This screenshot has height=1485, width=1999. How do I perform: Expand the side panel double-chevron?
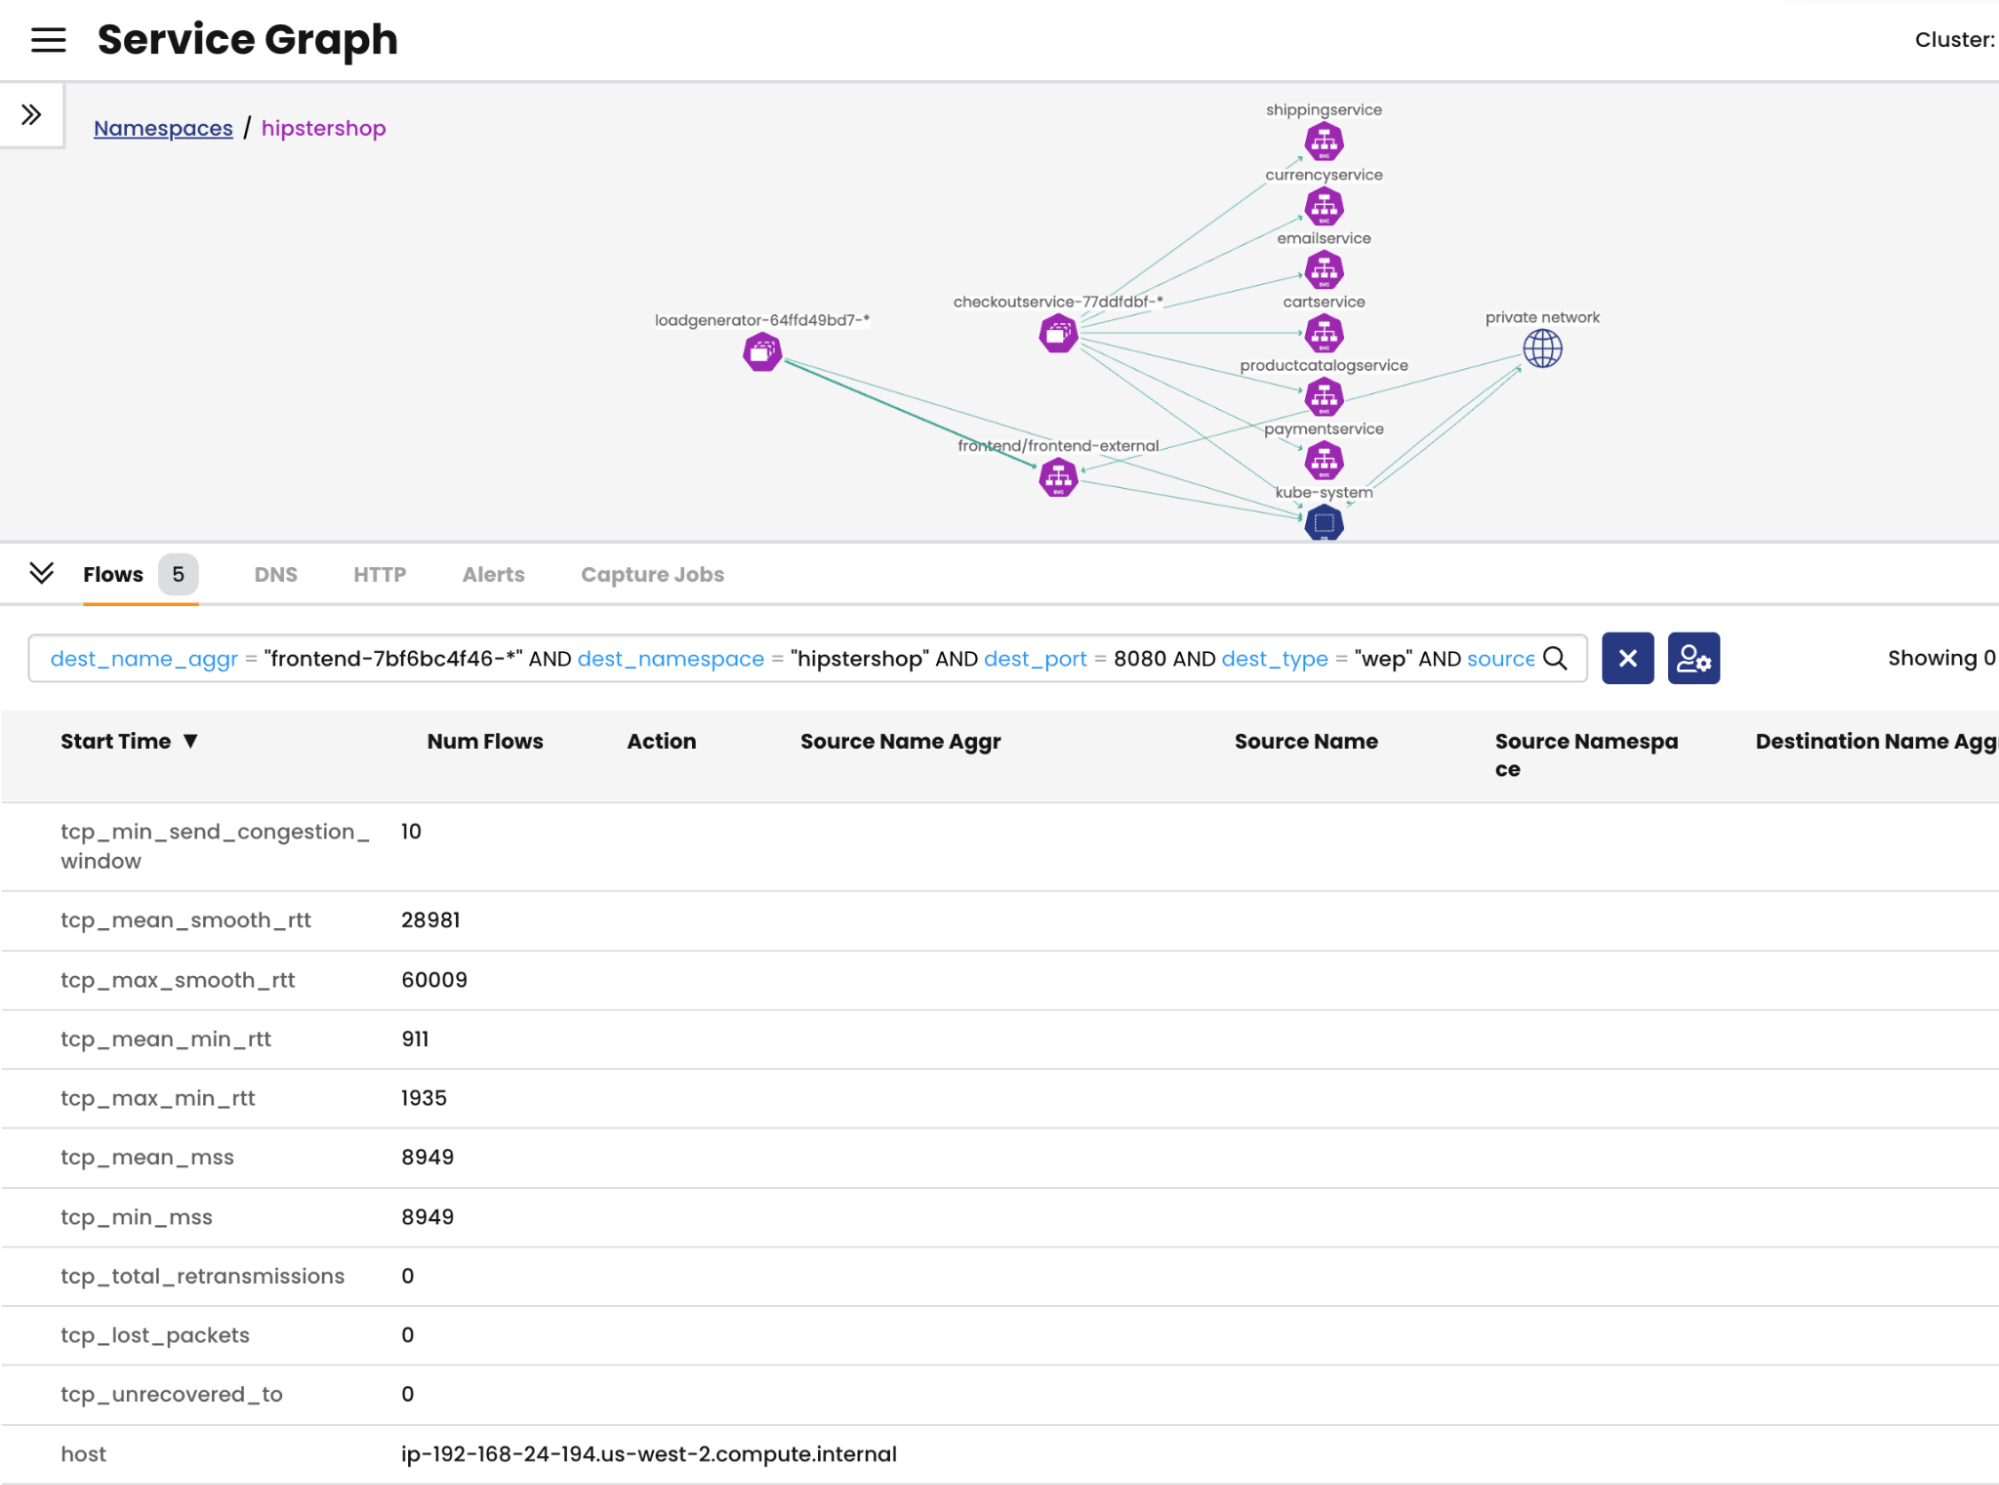click(31, 115)
